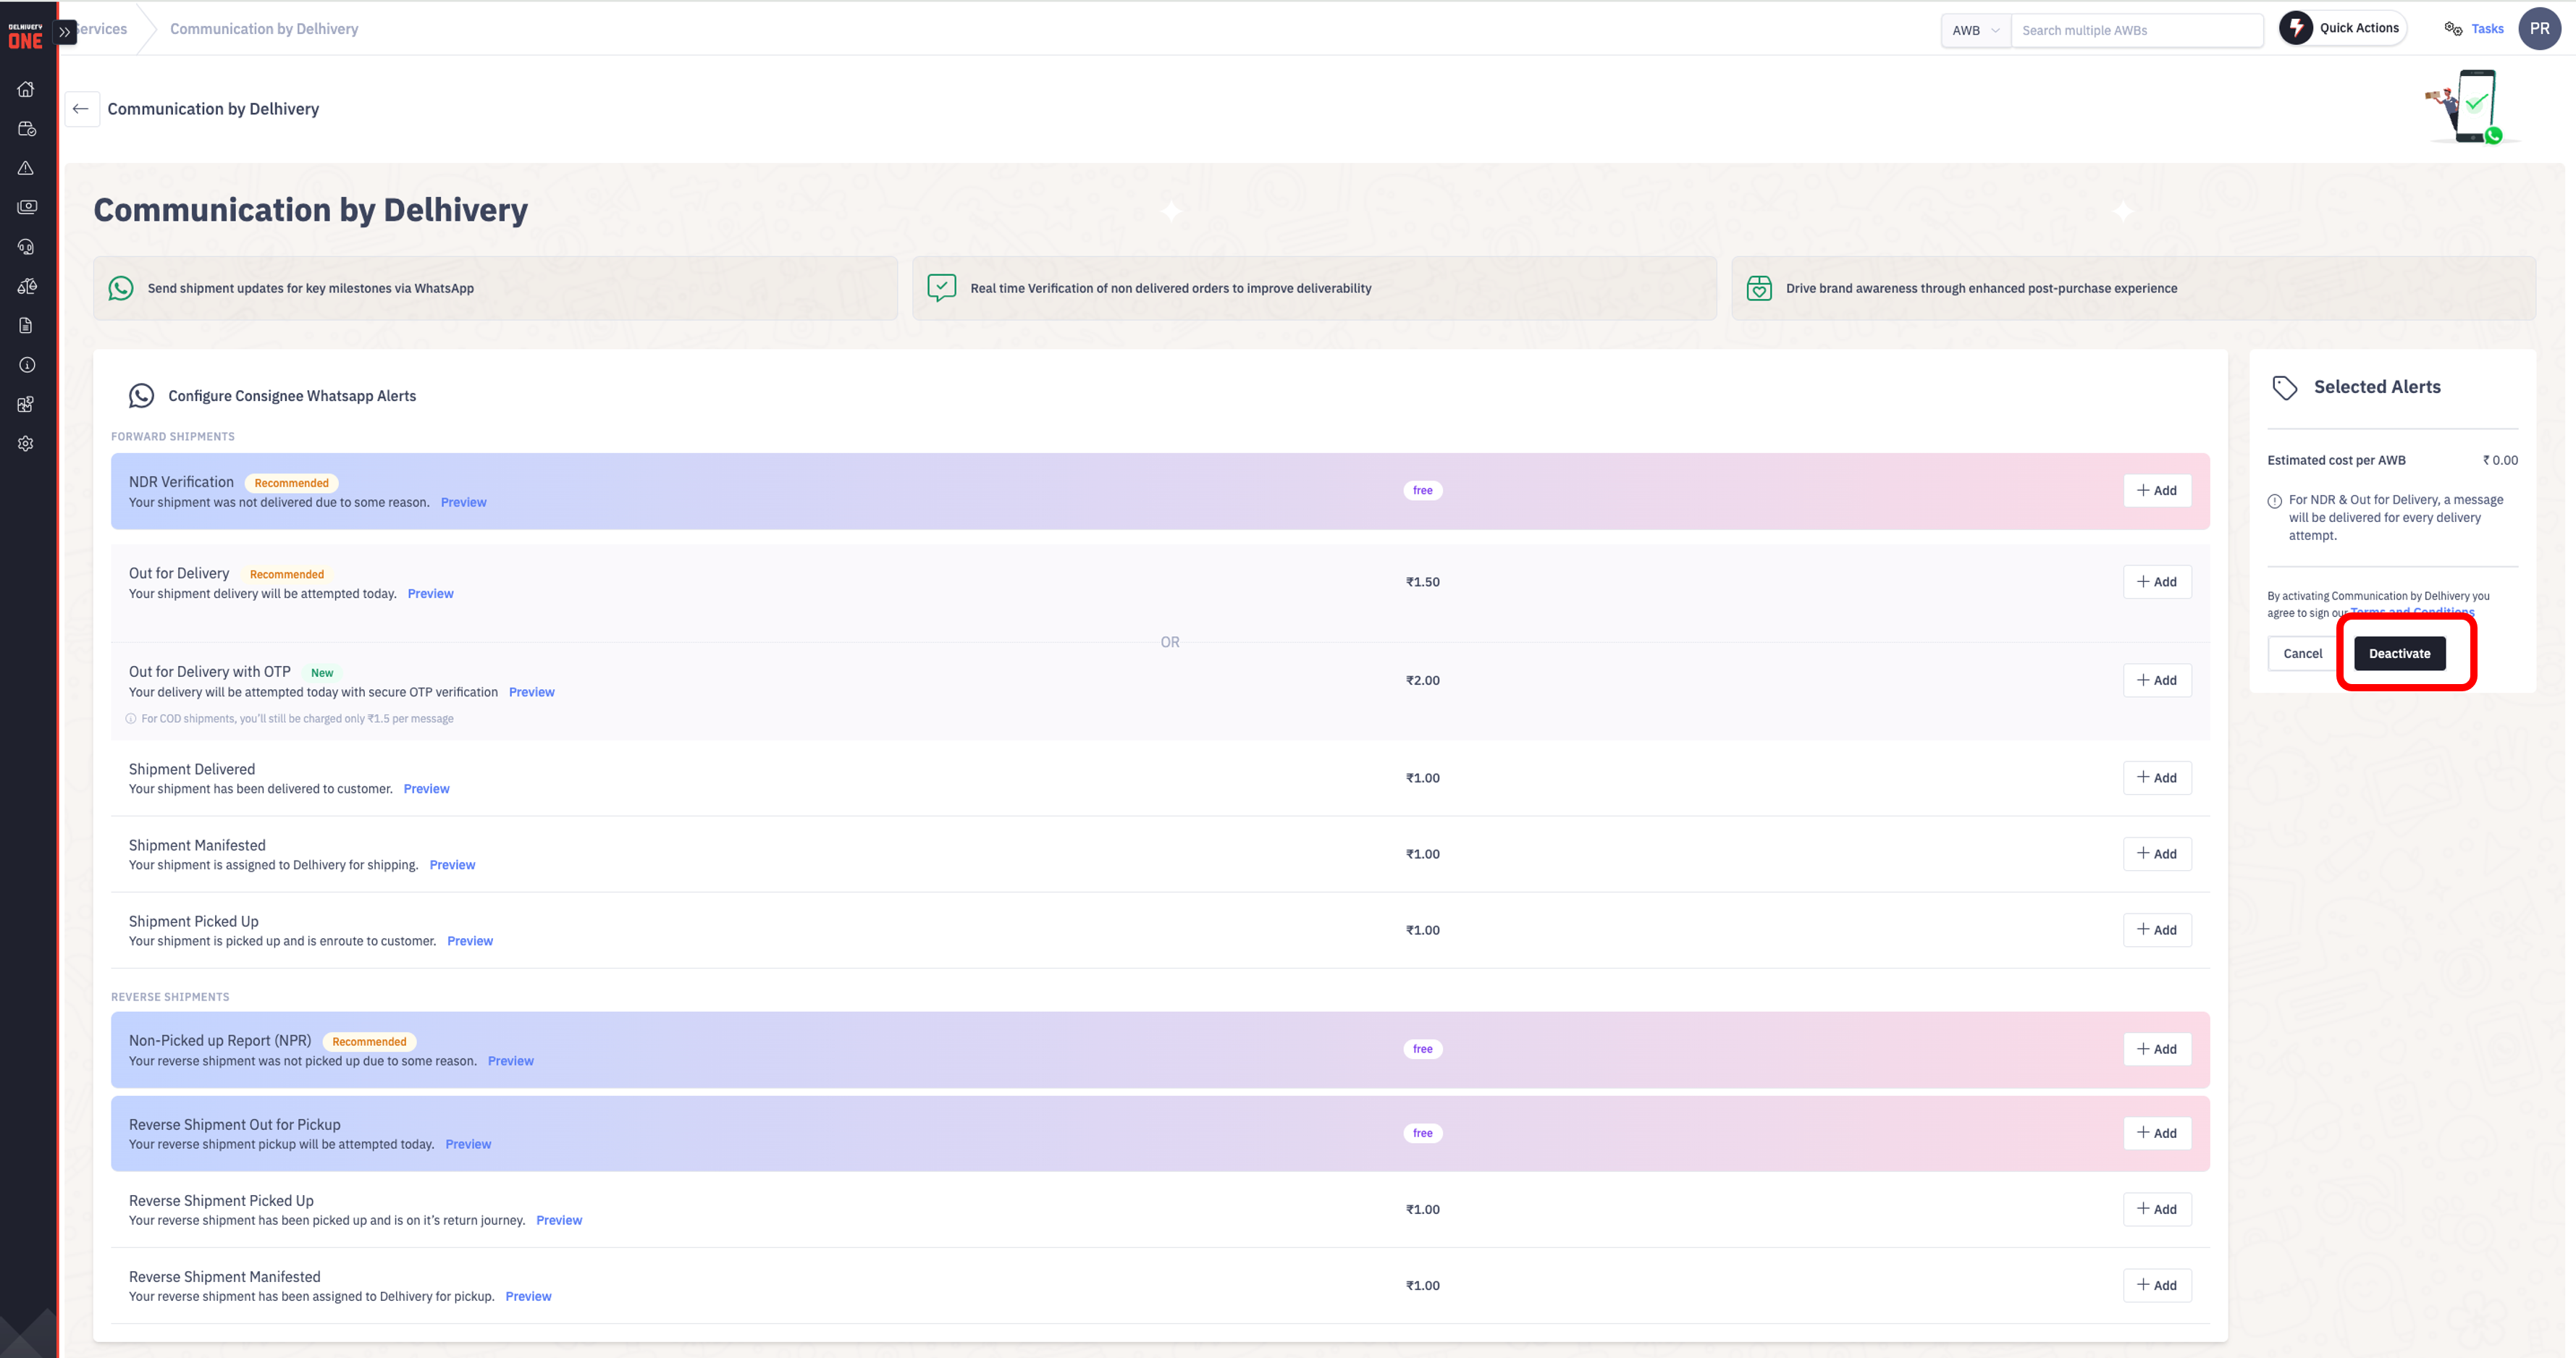2576x1358 pixels.
Task: Expand the sidebar with double-chevron icon
Action: (65, 32)
